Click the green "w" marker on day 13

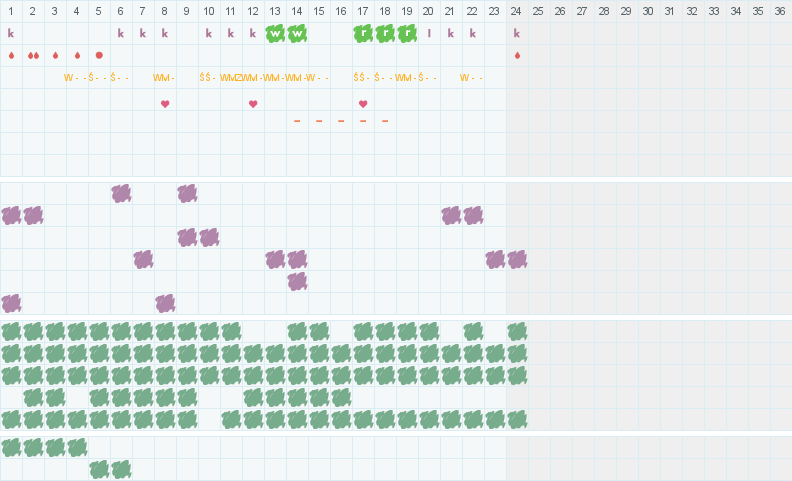click(275, 33)
